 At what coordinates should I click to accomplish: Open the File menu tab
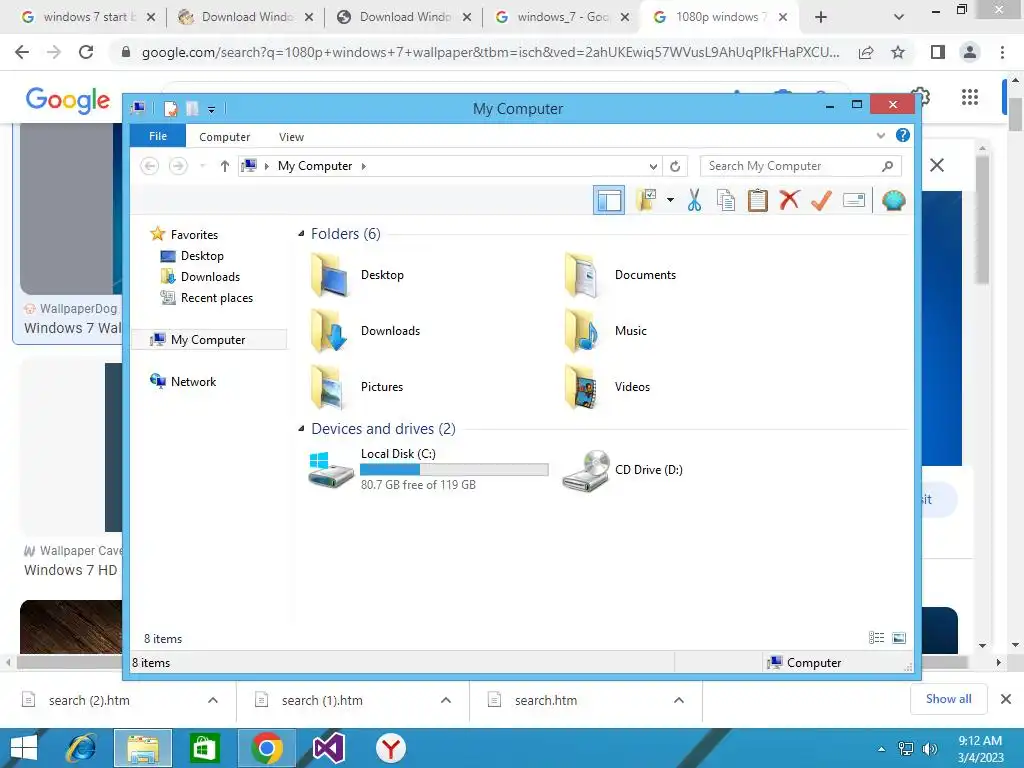pos(158,136)
